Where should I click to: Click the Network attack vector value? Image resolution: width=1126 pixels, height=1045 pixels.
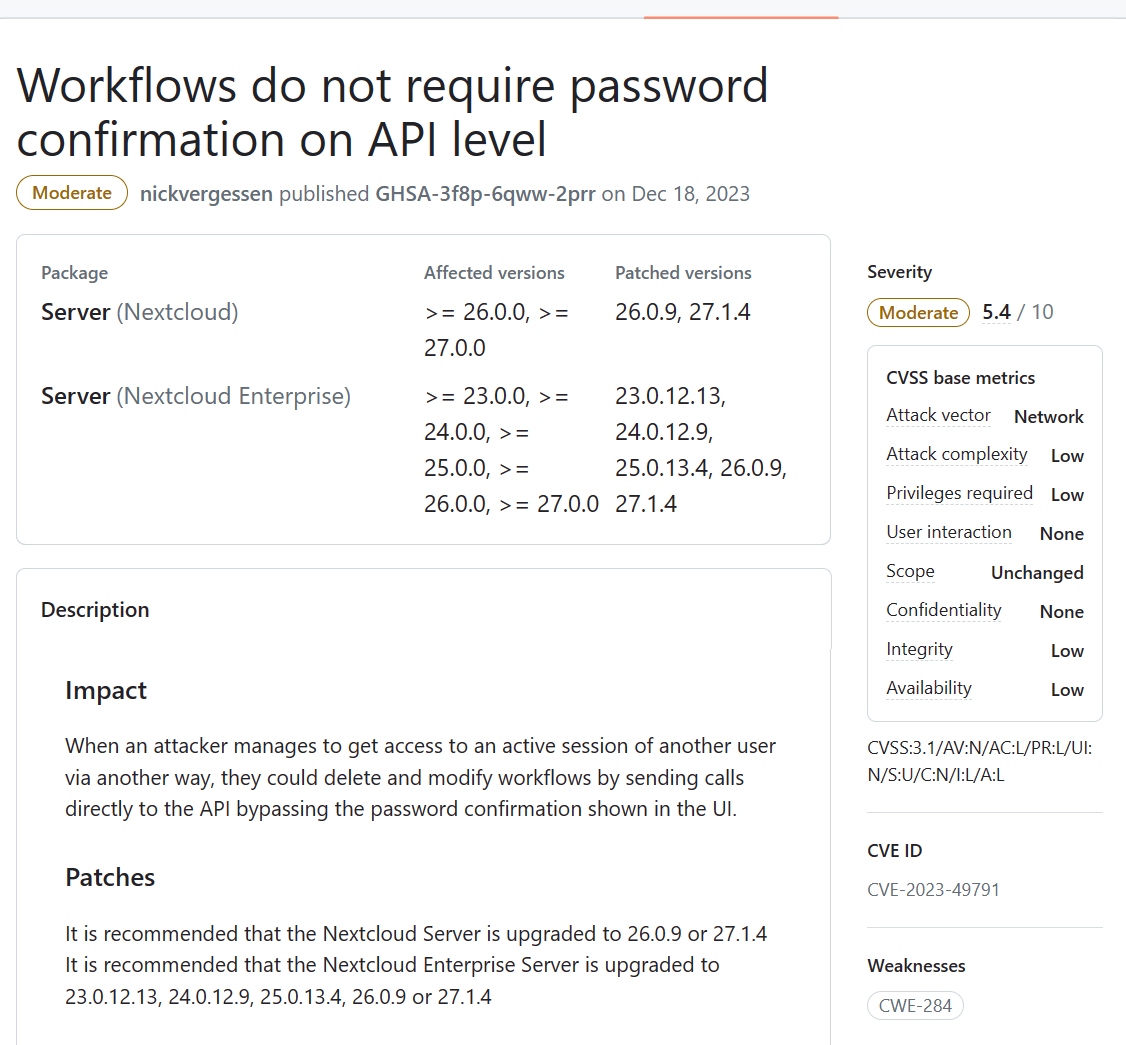tap(1048, 417)
